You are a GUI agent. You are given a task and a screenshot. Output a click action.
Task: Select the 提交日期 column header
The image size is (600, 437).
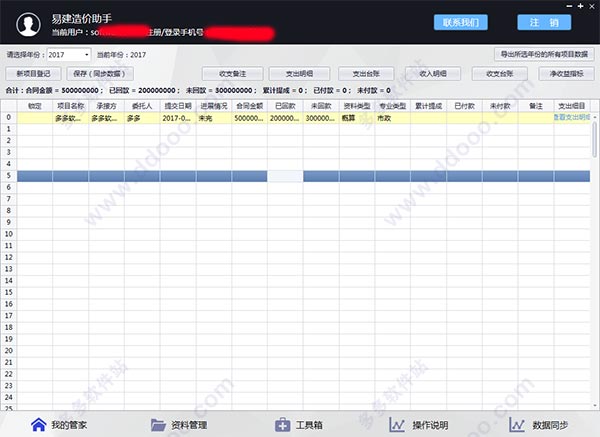(178, 106)
